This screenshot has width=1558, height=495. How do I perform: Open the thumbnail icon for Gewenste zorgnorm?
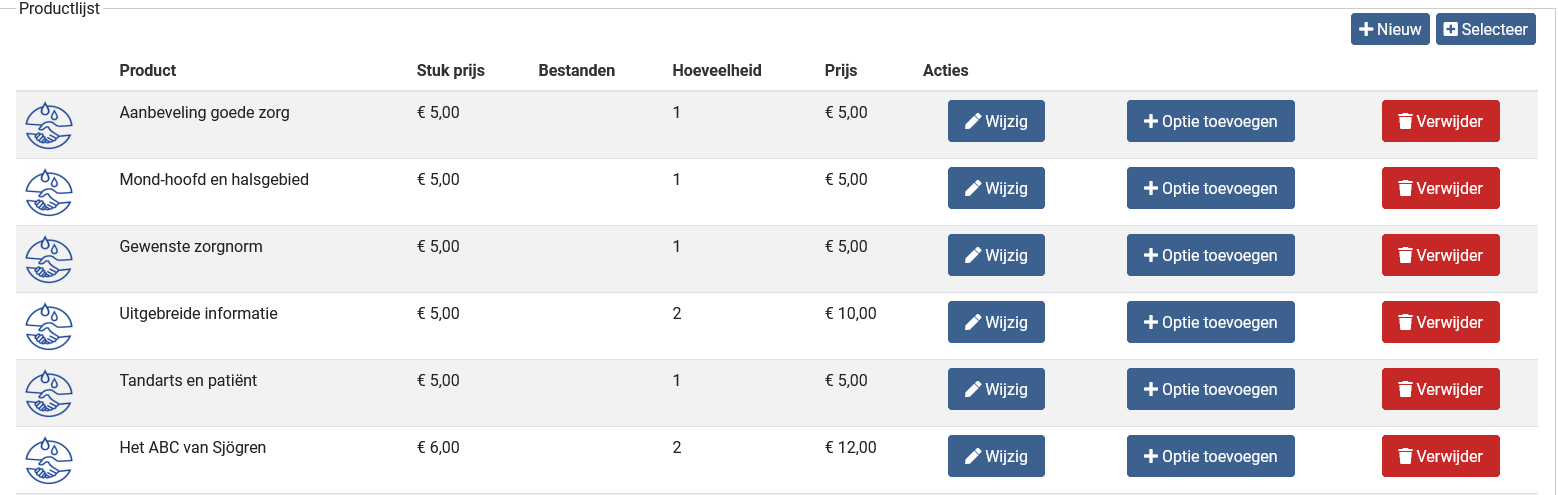click(x=49, y=259)
